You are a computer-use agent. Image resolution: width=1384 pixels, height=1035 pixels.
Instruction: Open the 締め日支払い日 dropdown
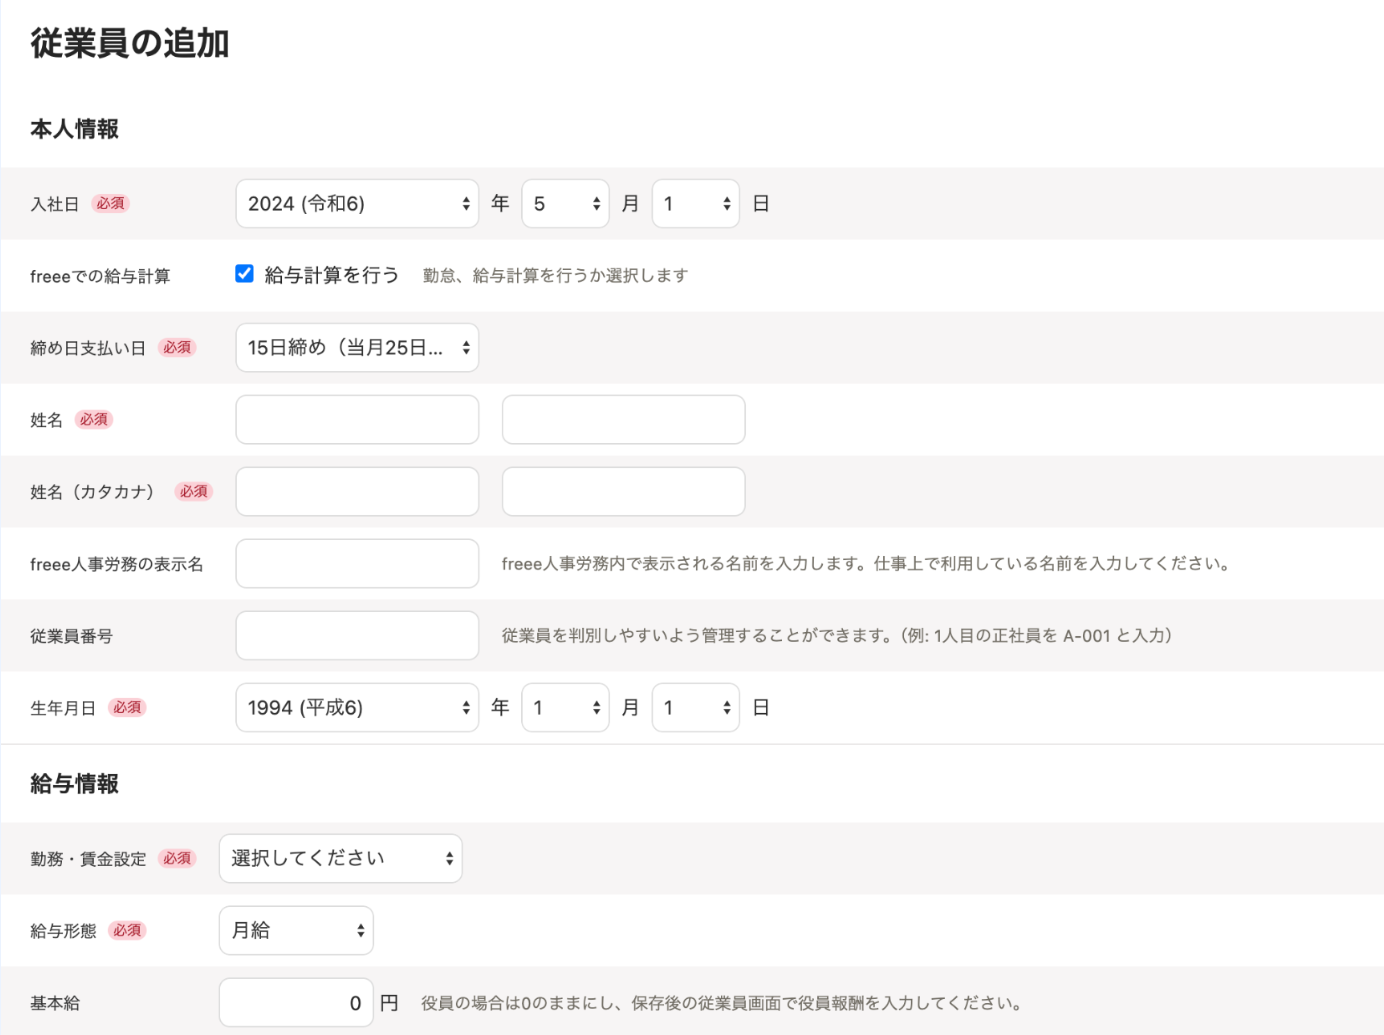tap(357, 348)
